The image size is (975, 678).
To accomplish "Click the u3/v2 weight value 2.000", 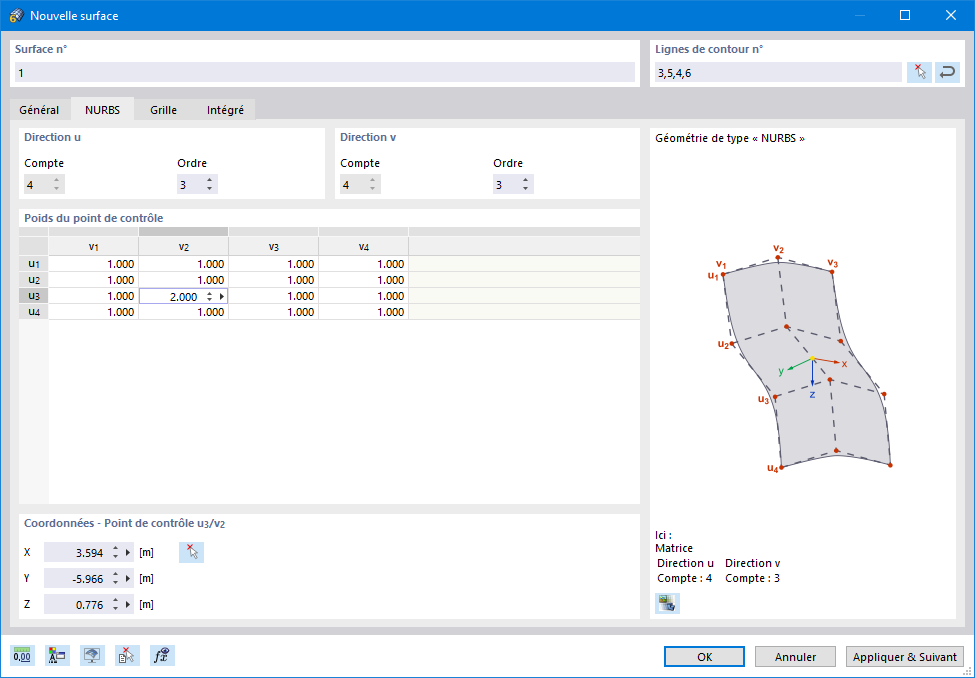I will [183, 297].
